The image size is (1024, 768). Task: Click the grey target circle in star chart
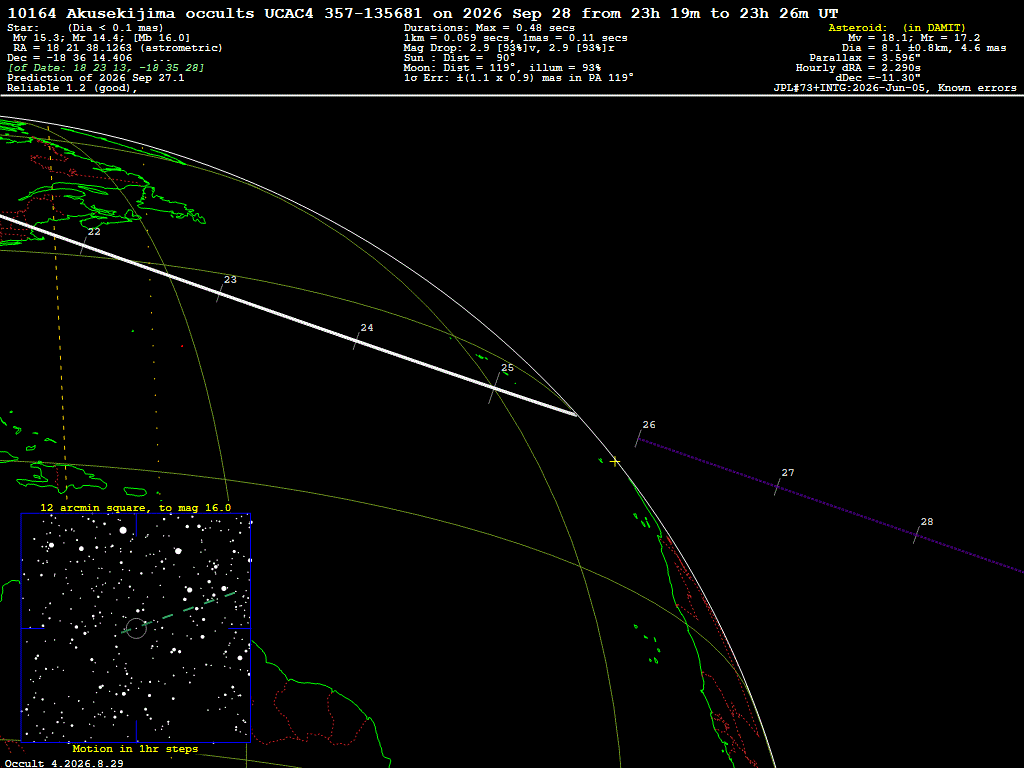(x=136, y=628)
